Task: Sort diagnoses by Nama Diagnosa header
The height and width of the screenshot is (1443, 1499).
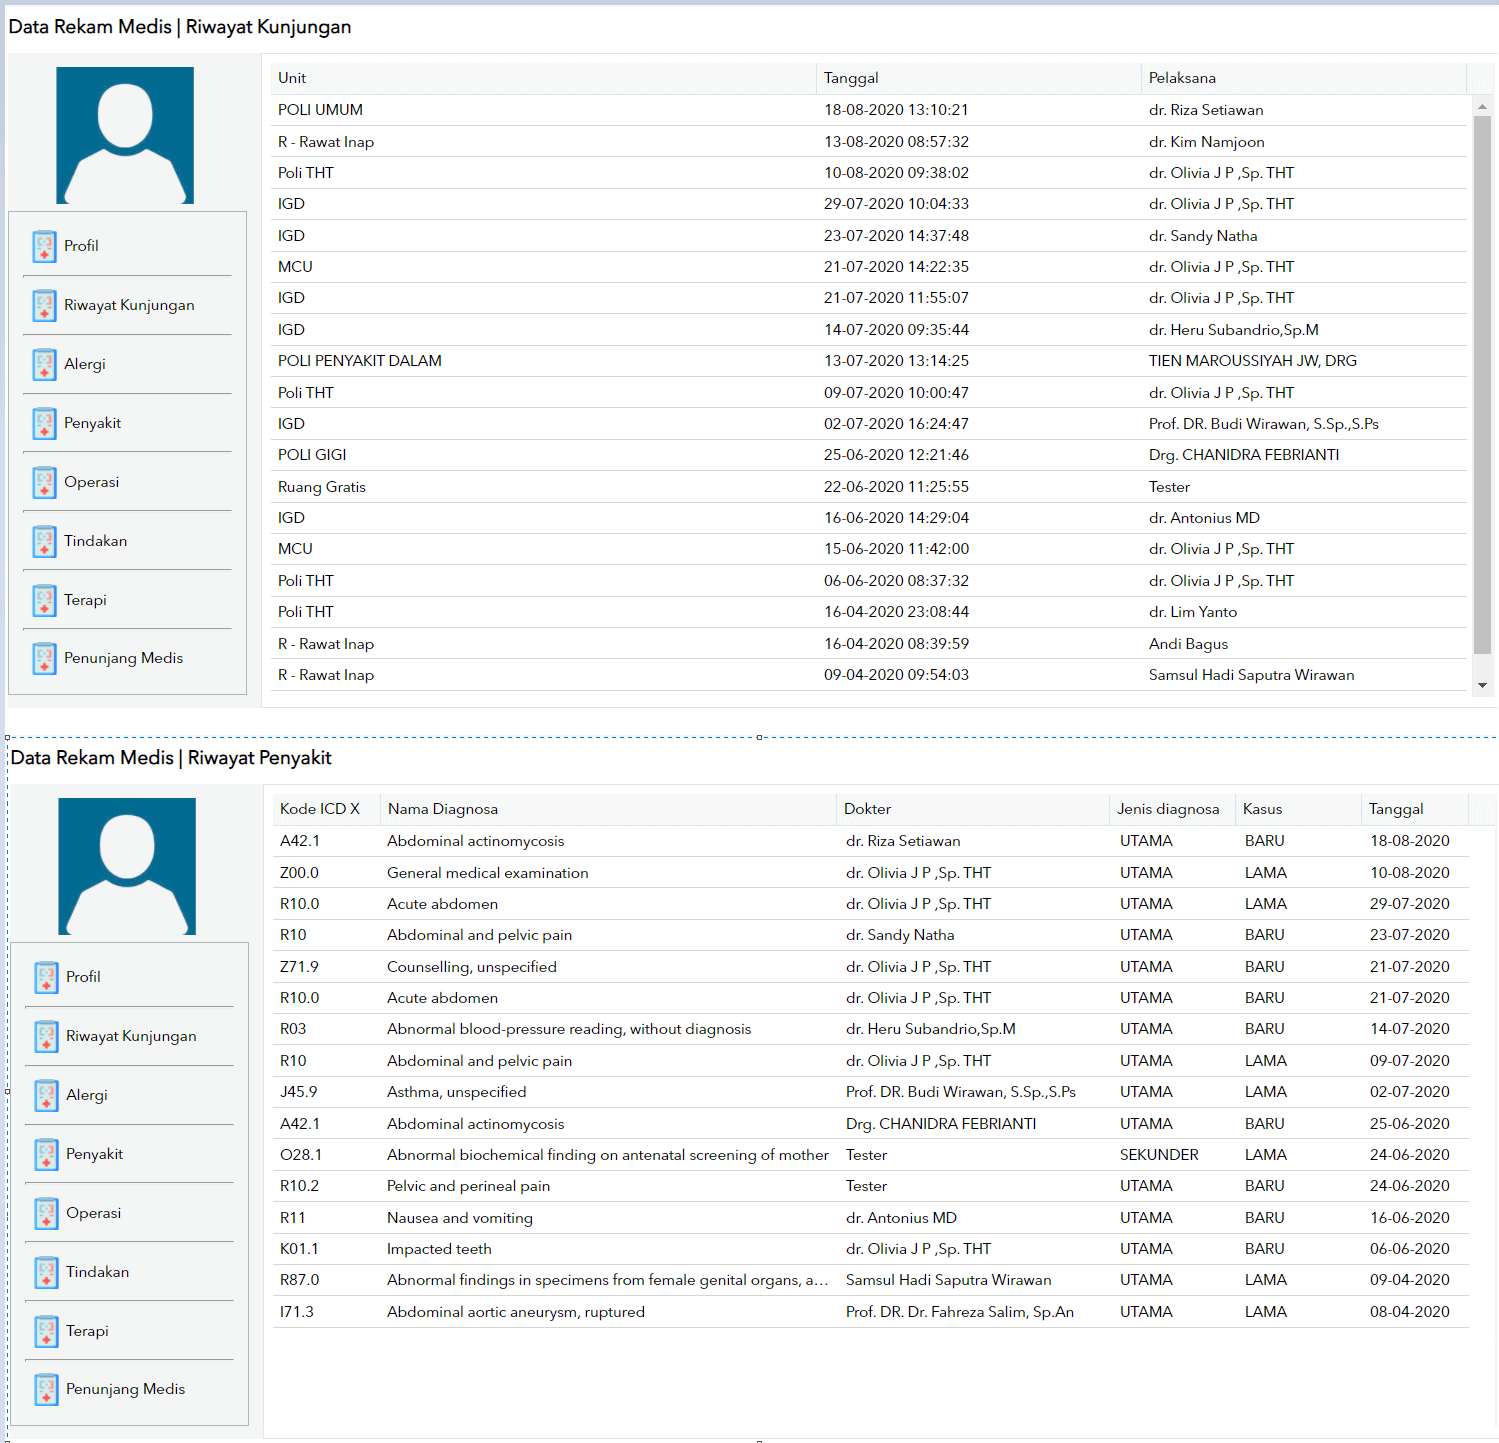Action: click(x=608, y=809)
